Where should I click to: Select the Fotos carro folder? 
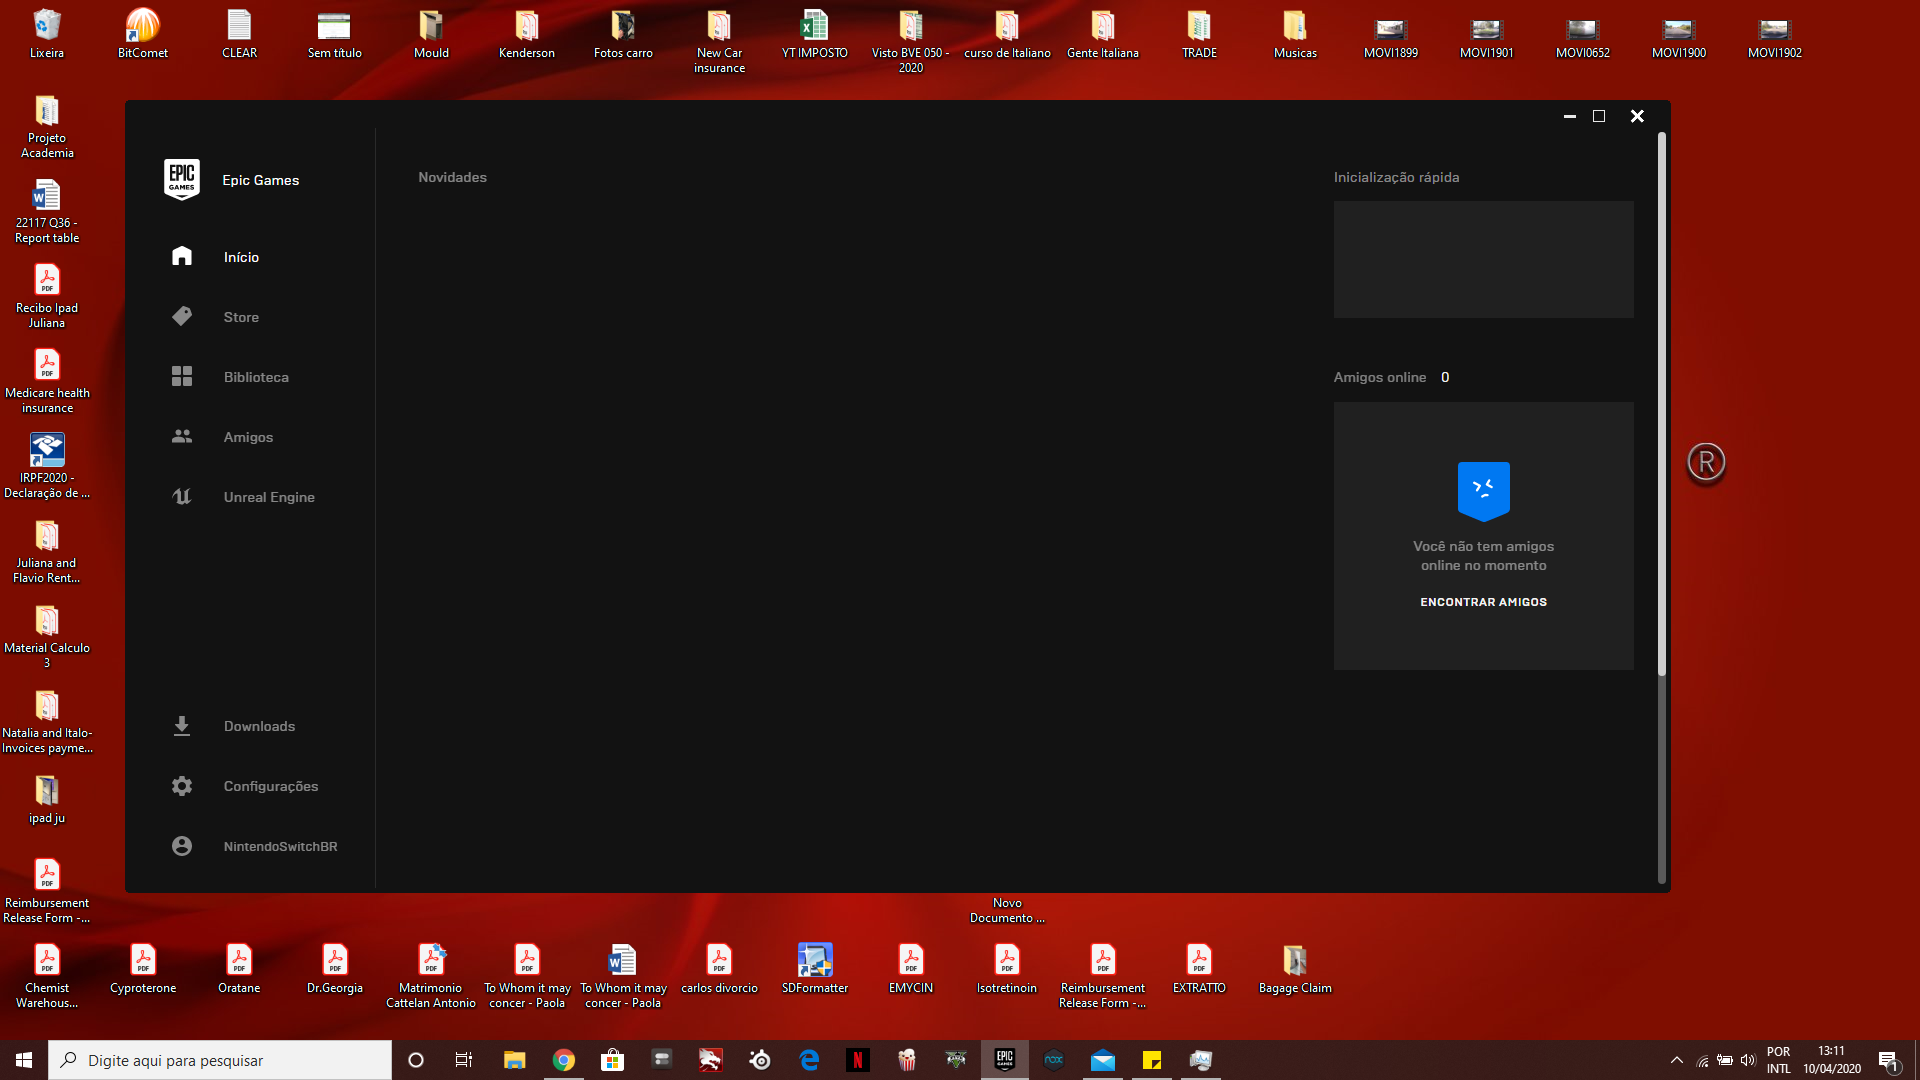pos(623,34)
